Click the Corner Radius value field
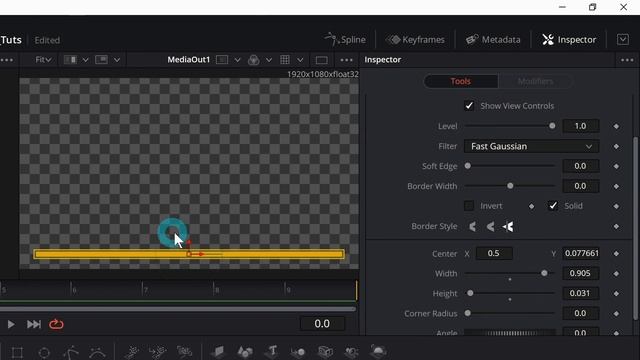 pyautogui.click(x=581, y=313)
